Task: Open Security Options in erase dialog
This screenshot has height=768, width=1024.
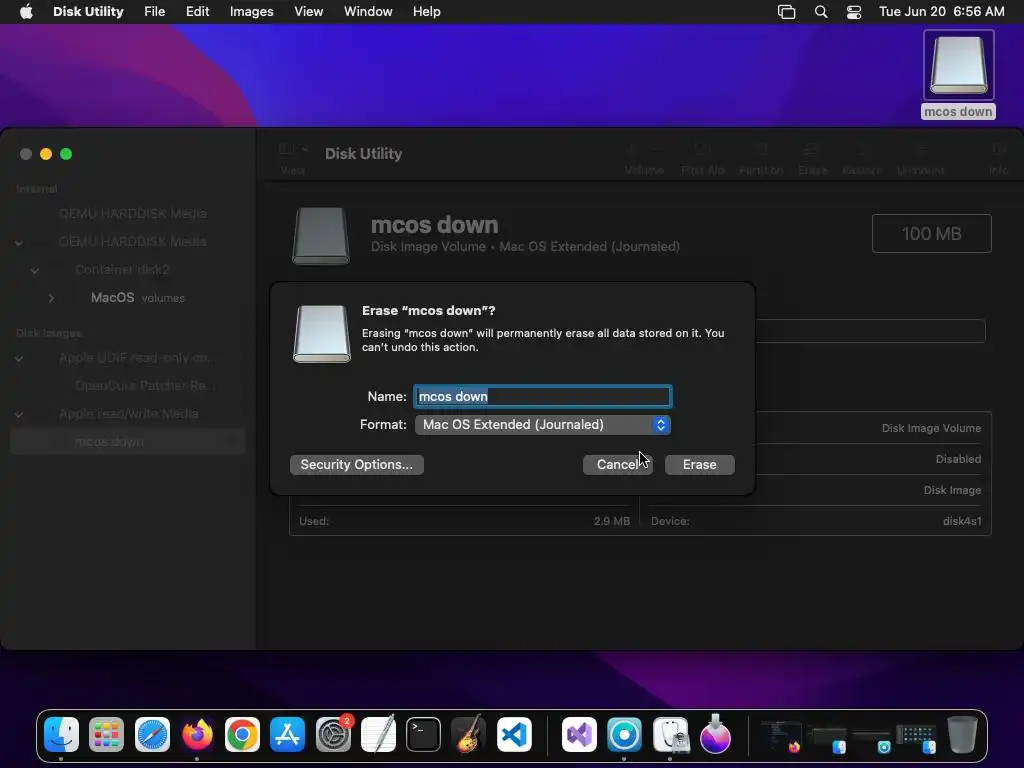Action: (x=357, y=464)
